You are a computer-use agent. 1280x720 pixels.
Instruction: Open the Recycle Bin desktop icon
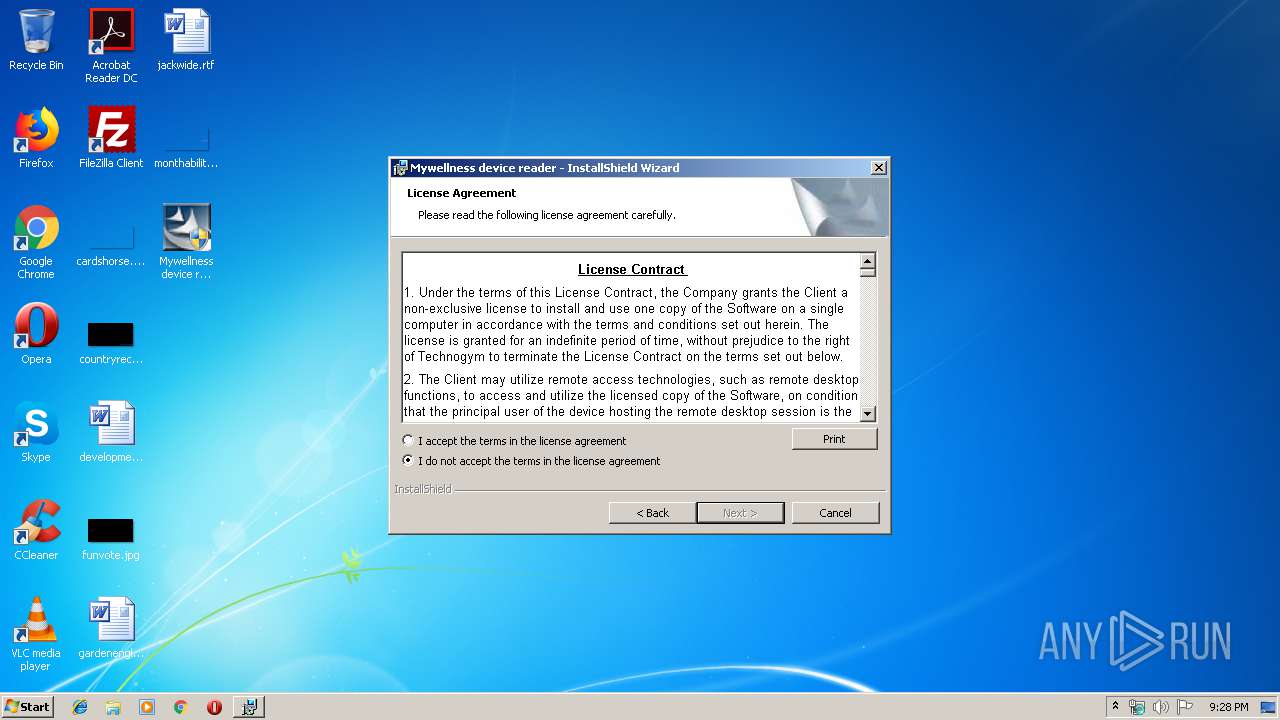click(x=36, y=40)
